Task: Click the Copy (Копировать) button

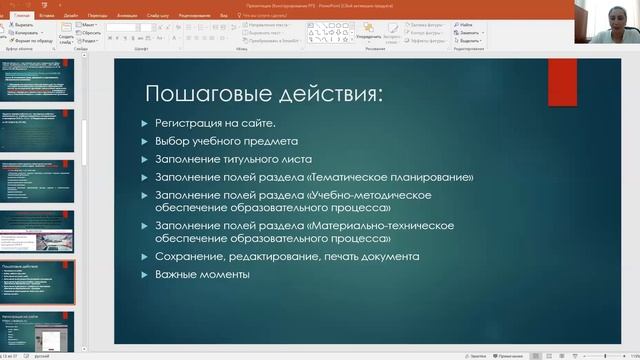Action: [25, 33]
